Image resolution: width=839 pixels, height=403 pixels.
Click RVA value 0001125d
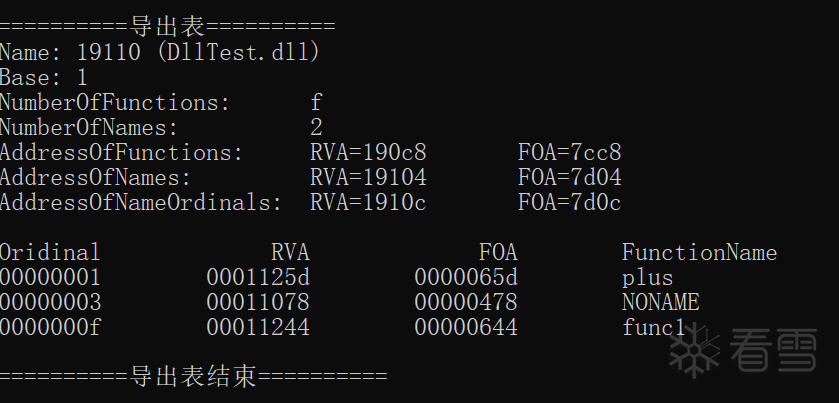pos(257,277)
